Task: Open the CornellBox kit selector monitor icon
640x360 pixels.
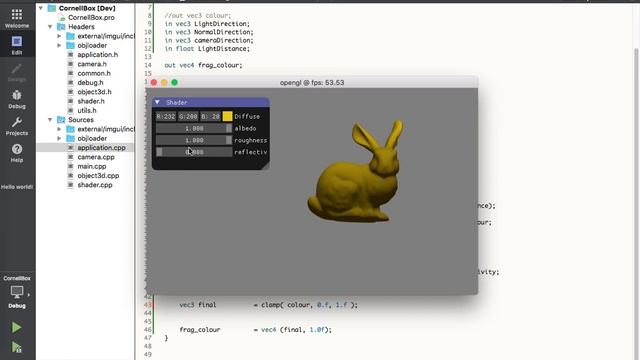Action: tap(17, 292)
